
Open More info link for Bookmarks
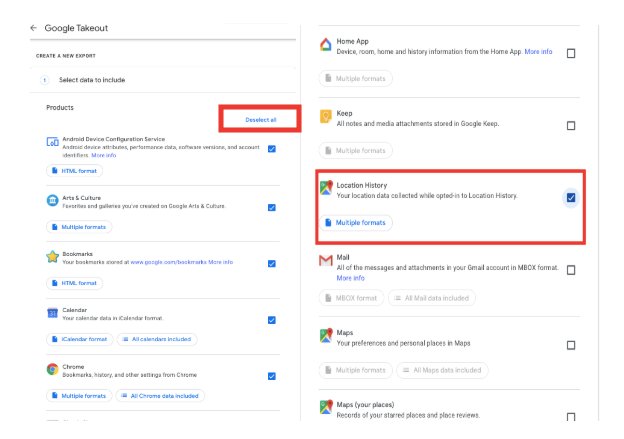pyautogui.click(x=221, y=262)
